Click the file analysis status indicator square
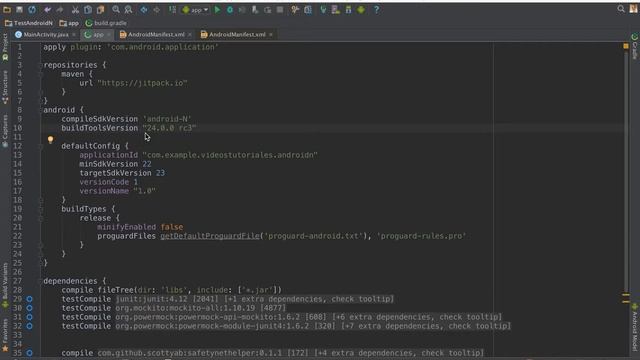 click(626, 46)
